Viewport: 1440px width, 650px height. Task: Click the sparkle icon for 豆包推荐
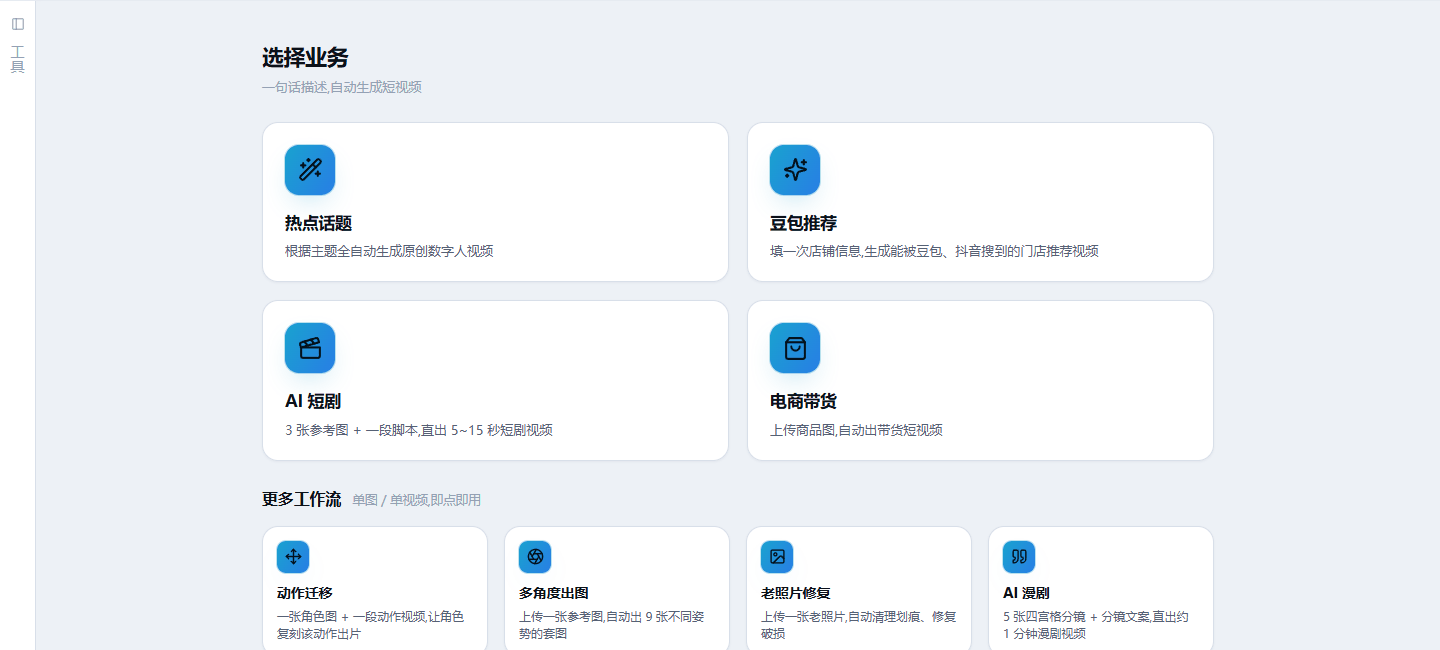[795, 170]
